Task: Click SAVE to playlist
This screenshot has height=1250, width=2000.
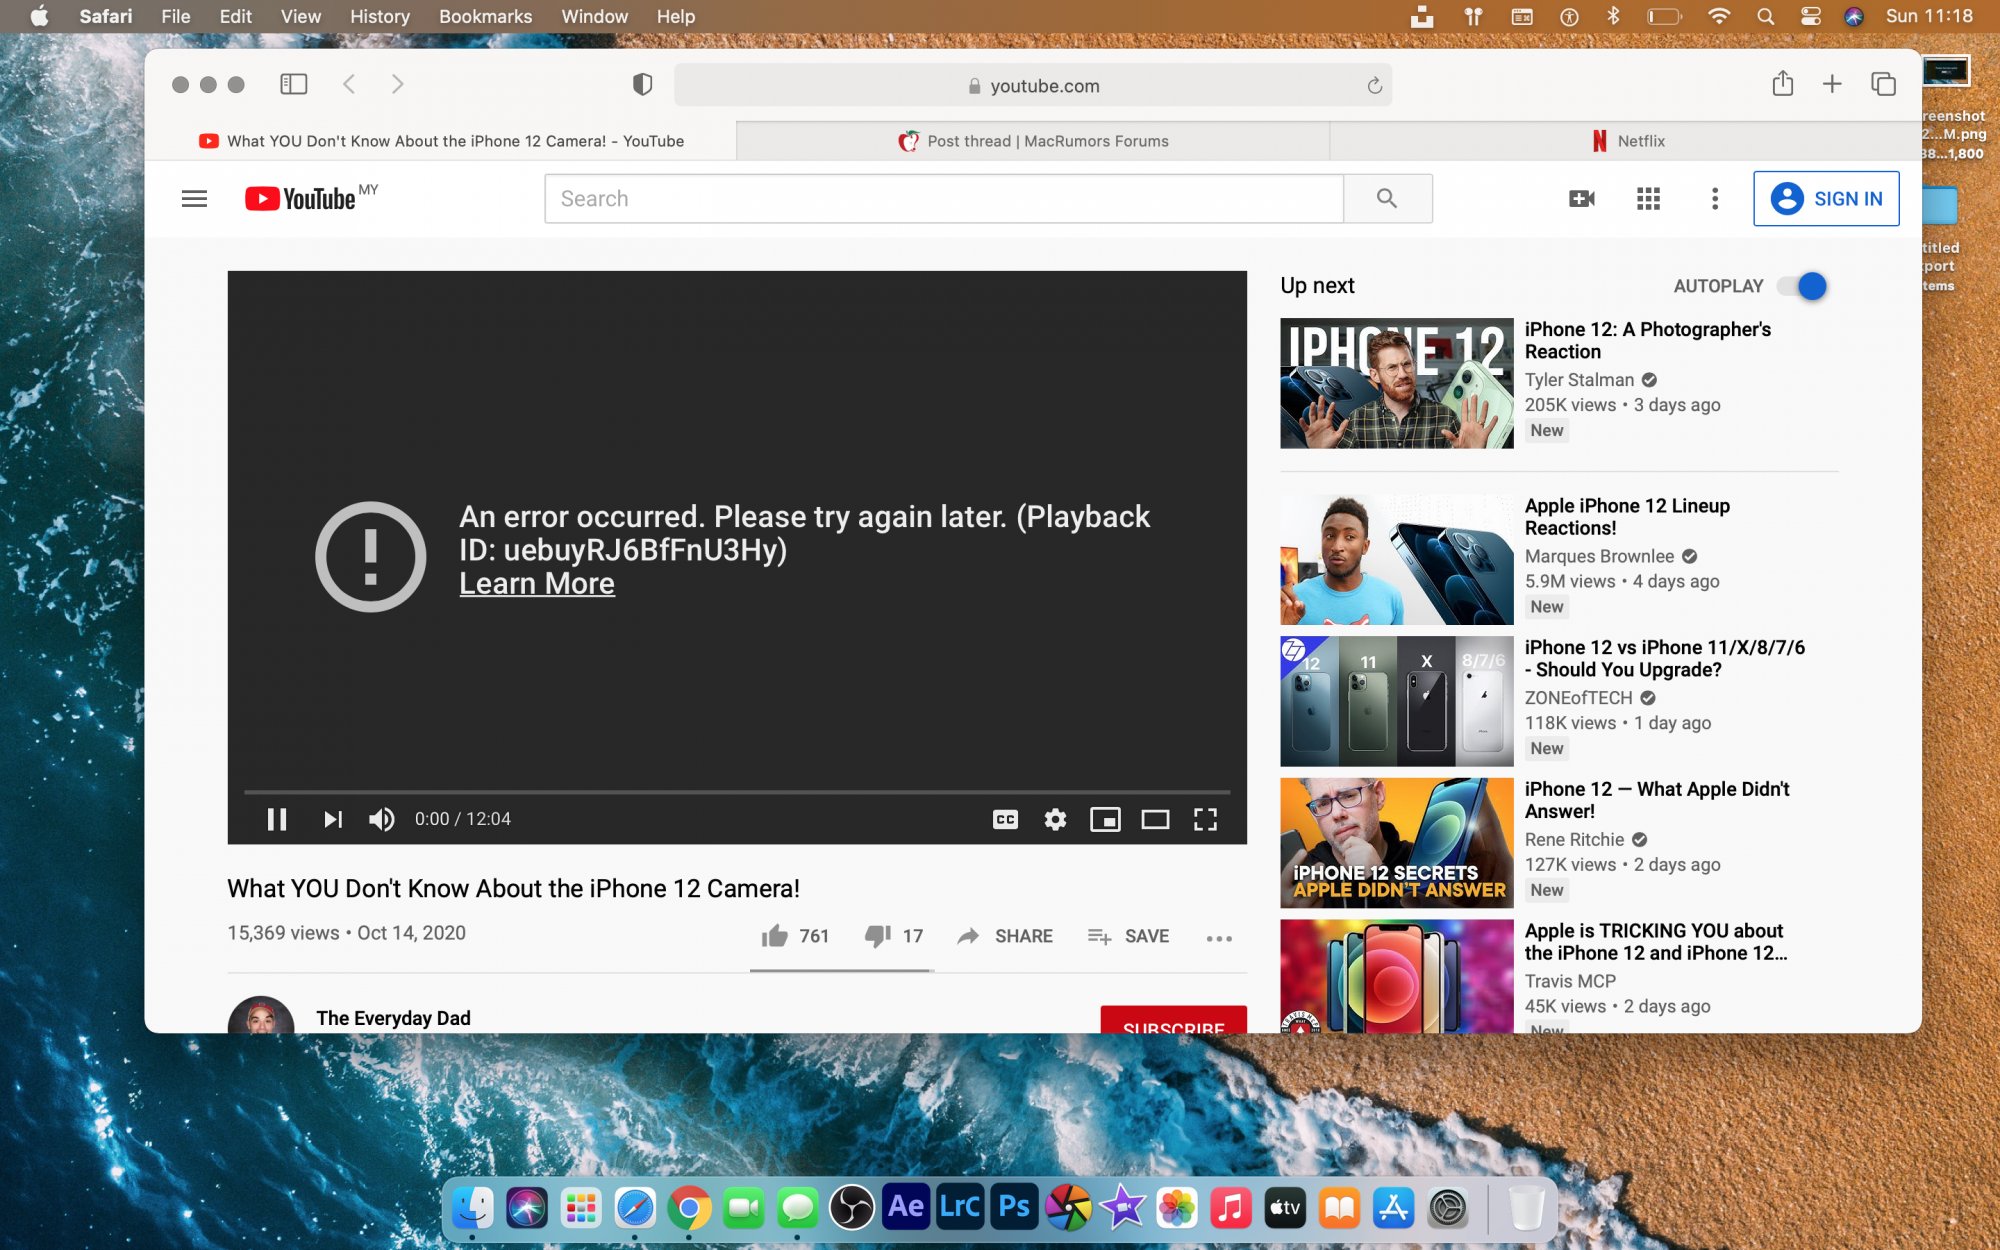Action: click(x=1128, y=936)
